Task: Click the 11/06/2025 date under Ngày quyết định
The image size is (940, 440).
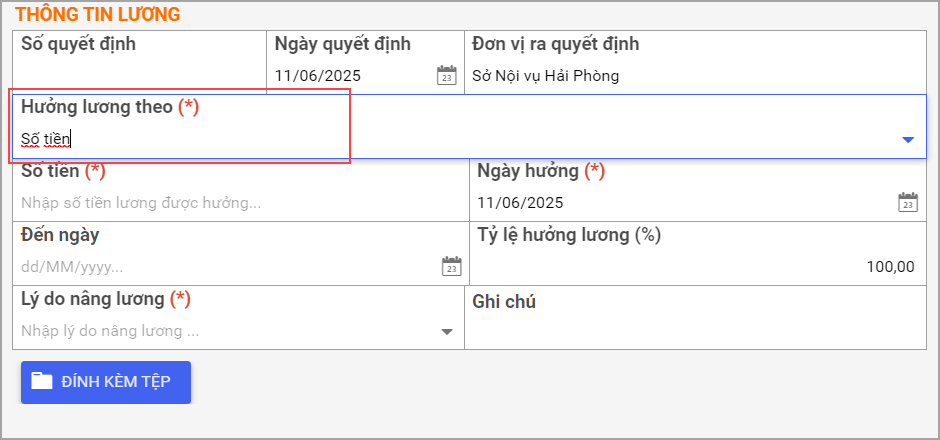Action: (x=318, y=76)
